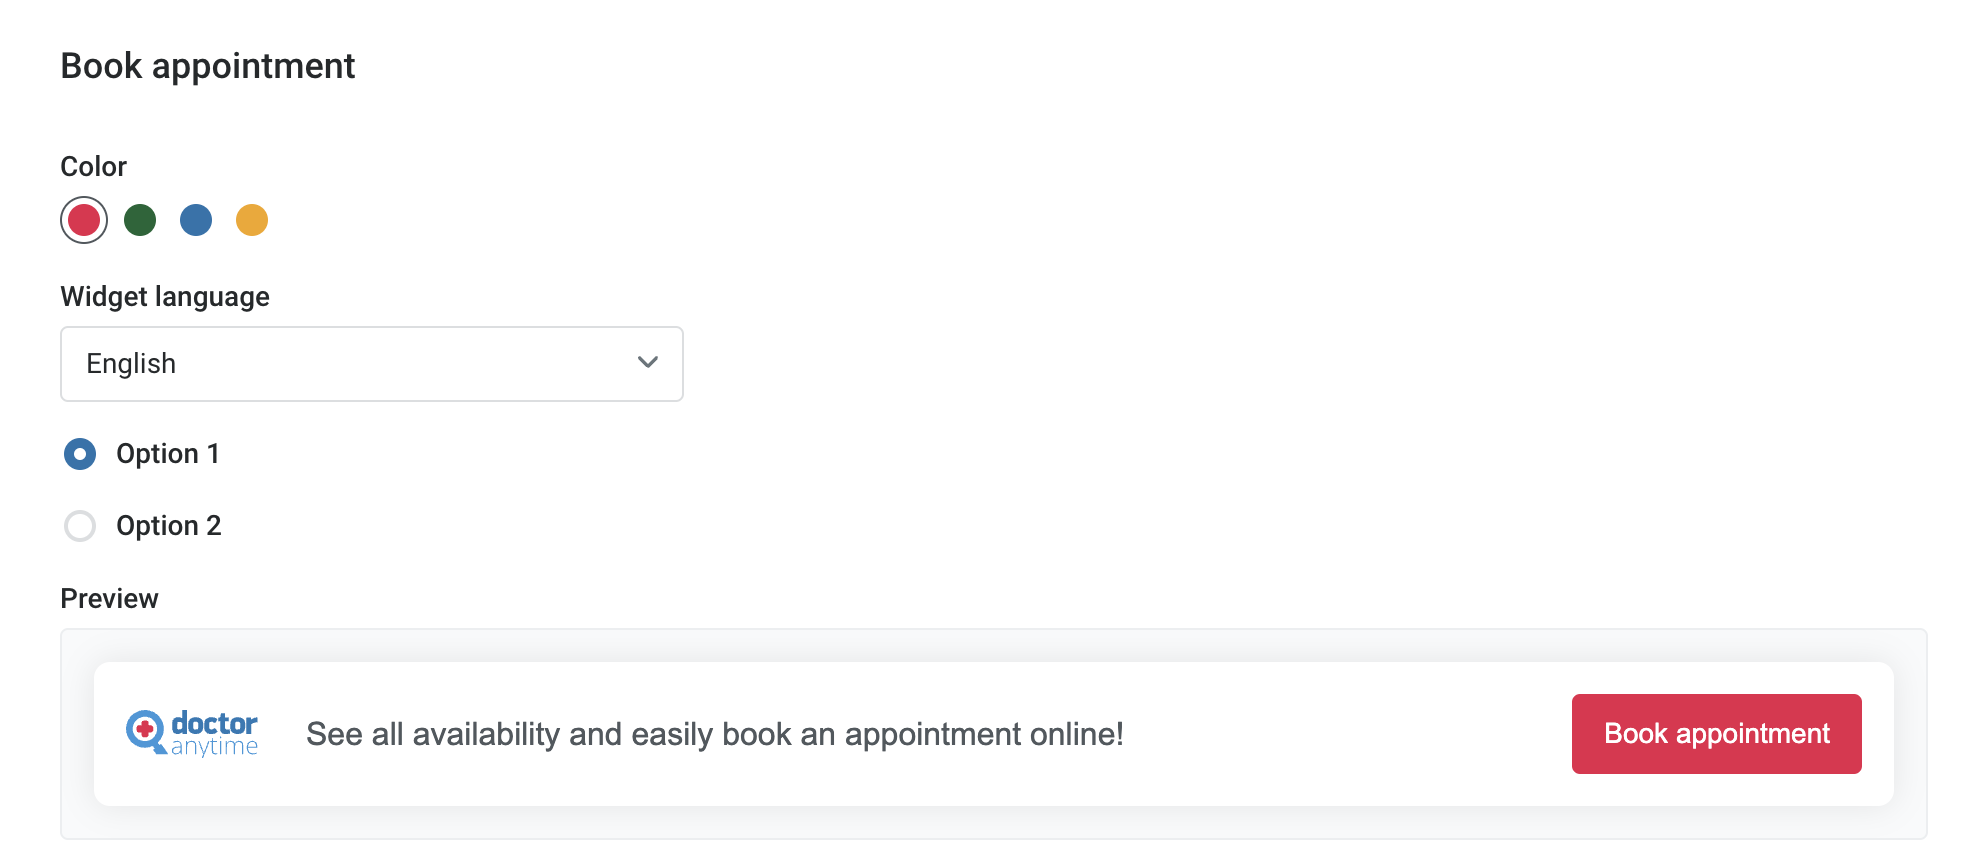Select the red color swatch

84,220
